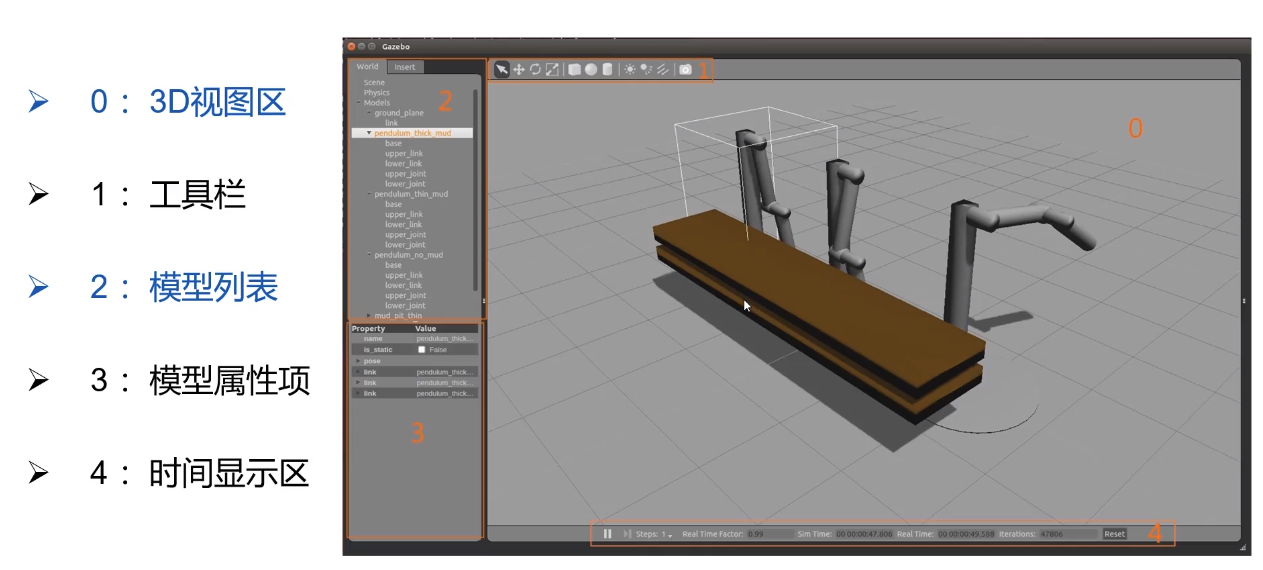The image size is (1263, 570).
Task: Collapse the pendulum_no_mud node arrow
Action: 368,255
